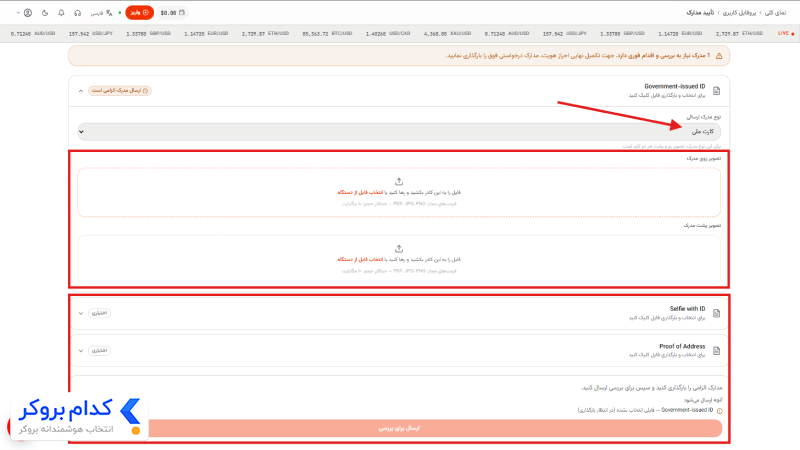This screenshot has height=450, width=800.
Task: Open support headset icon
Action: pyautogui.click(x=78, y=13)
